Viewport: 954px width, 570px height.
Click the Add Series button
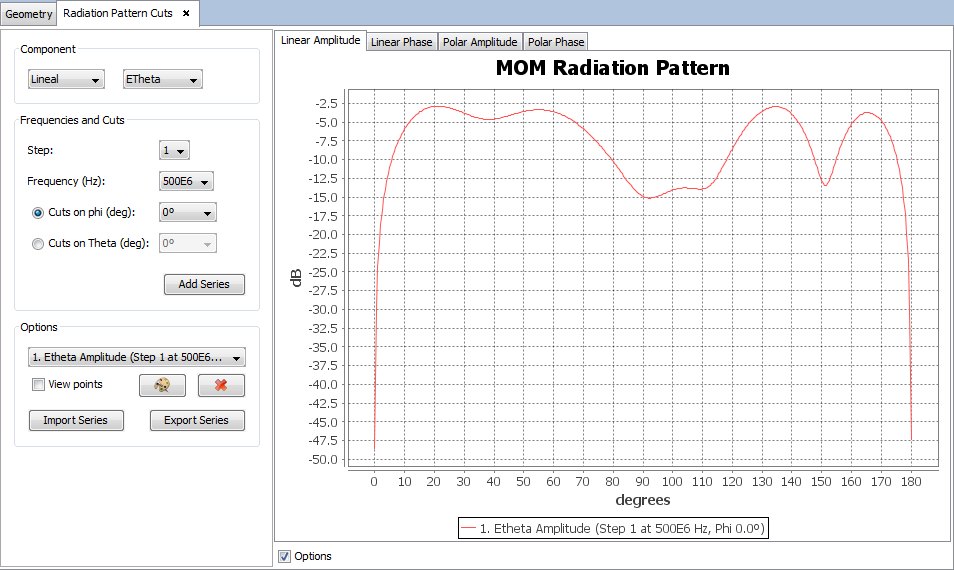[204, 284]
